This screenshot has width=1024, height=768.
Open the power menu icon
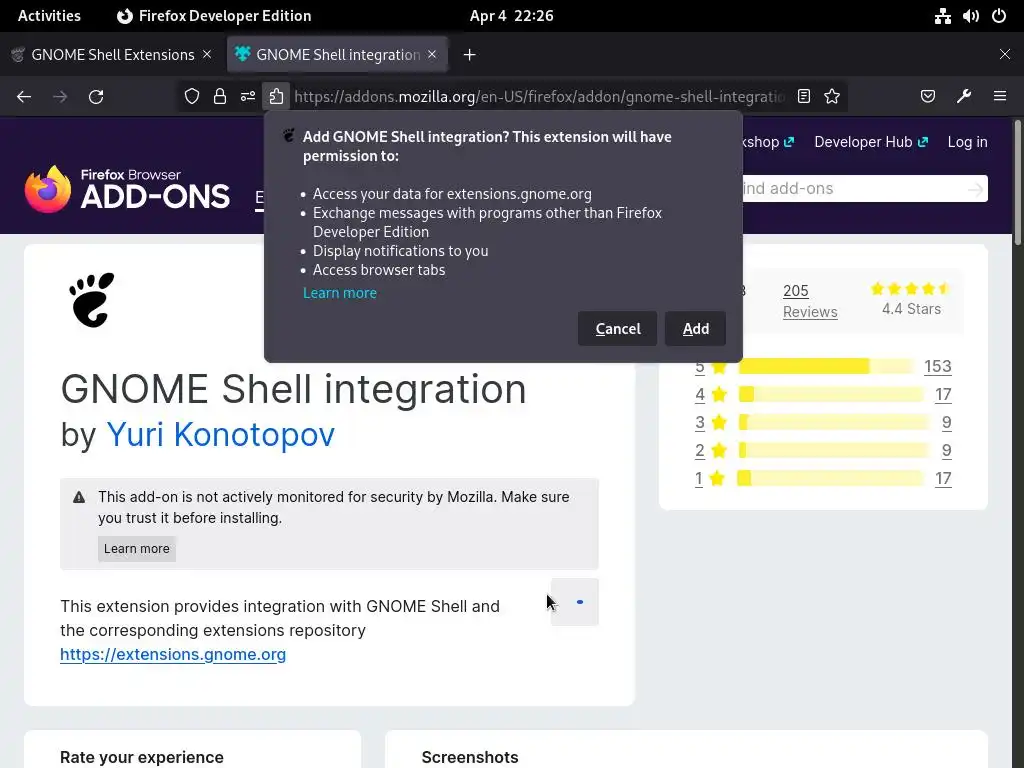pos(999,16)
